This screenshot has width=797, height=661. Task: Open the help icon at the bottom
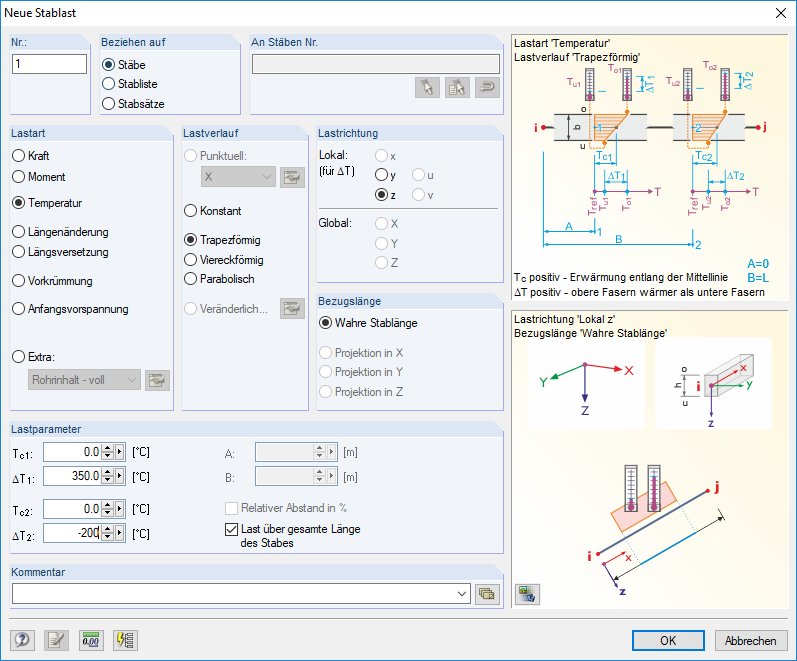pyautogui.click(x=22, y=640)
